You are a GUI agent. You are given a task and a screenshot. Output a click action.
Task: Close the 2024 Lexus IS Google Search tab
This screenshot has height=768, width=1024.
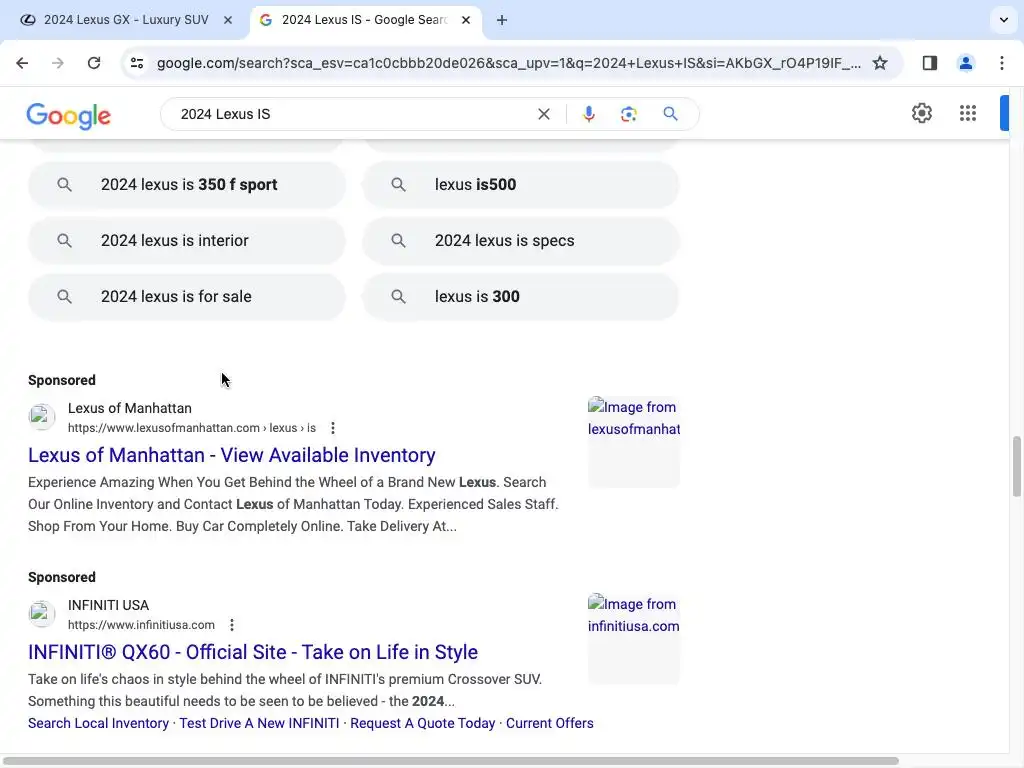(466, 20)
